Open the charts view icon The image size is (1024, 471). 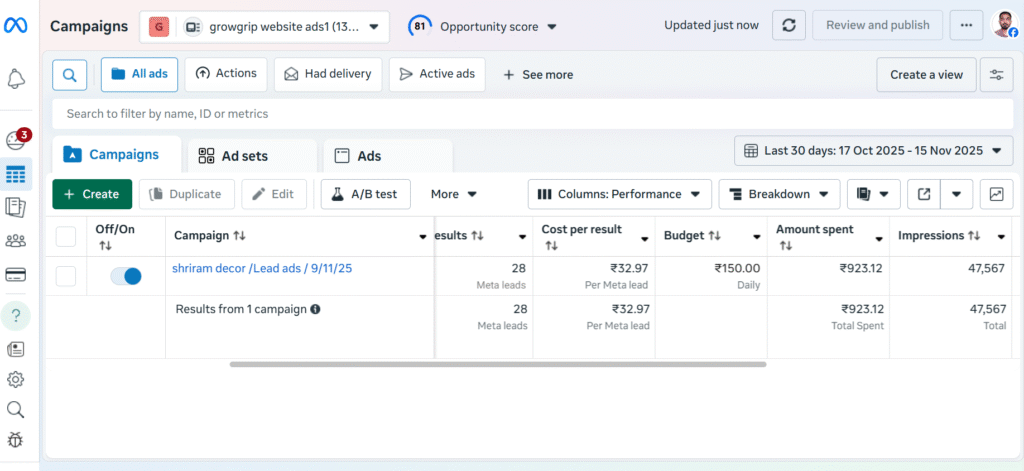[x=996, y=194]
